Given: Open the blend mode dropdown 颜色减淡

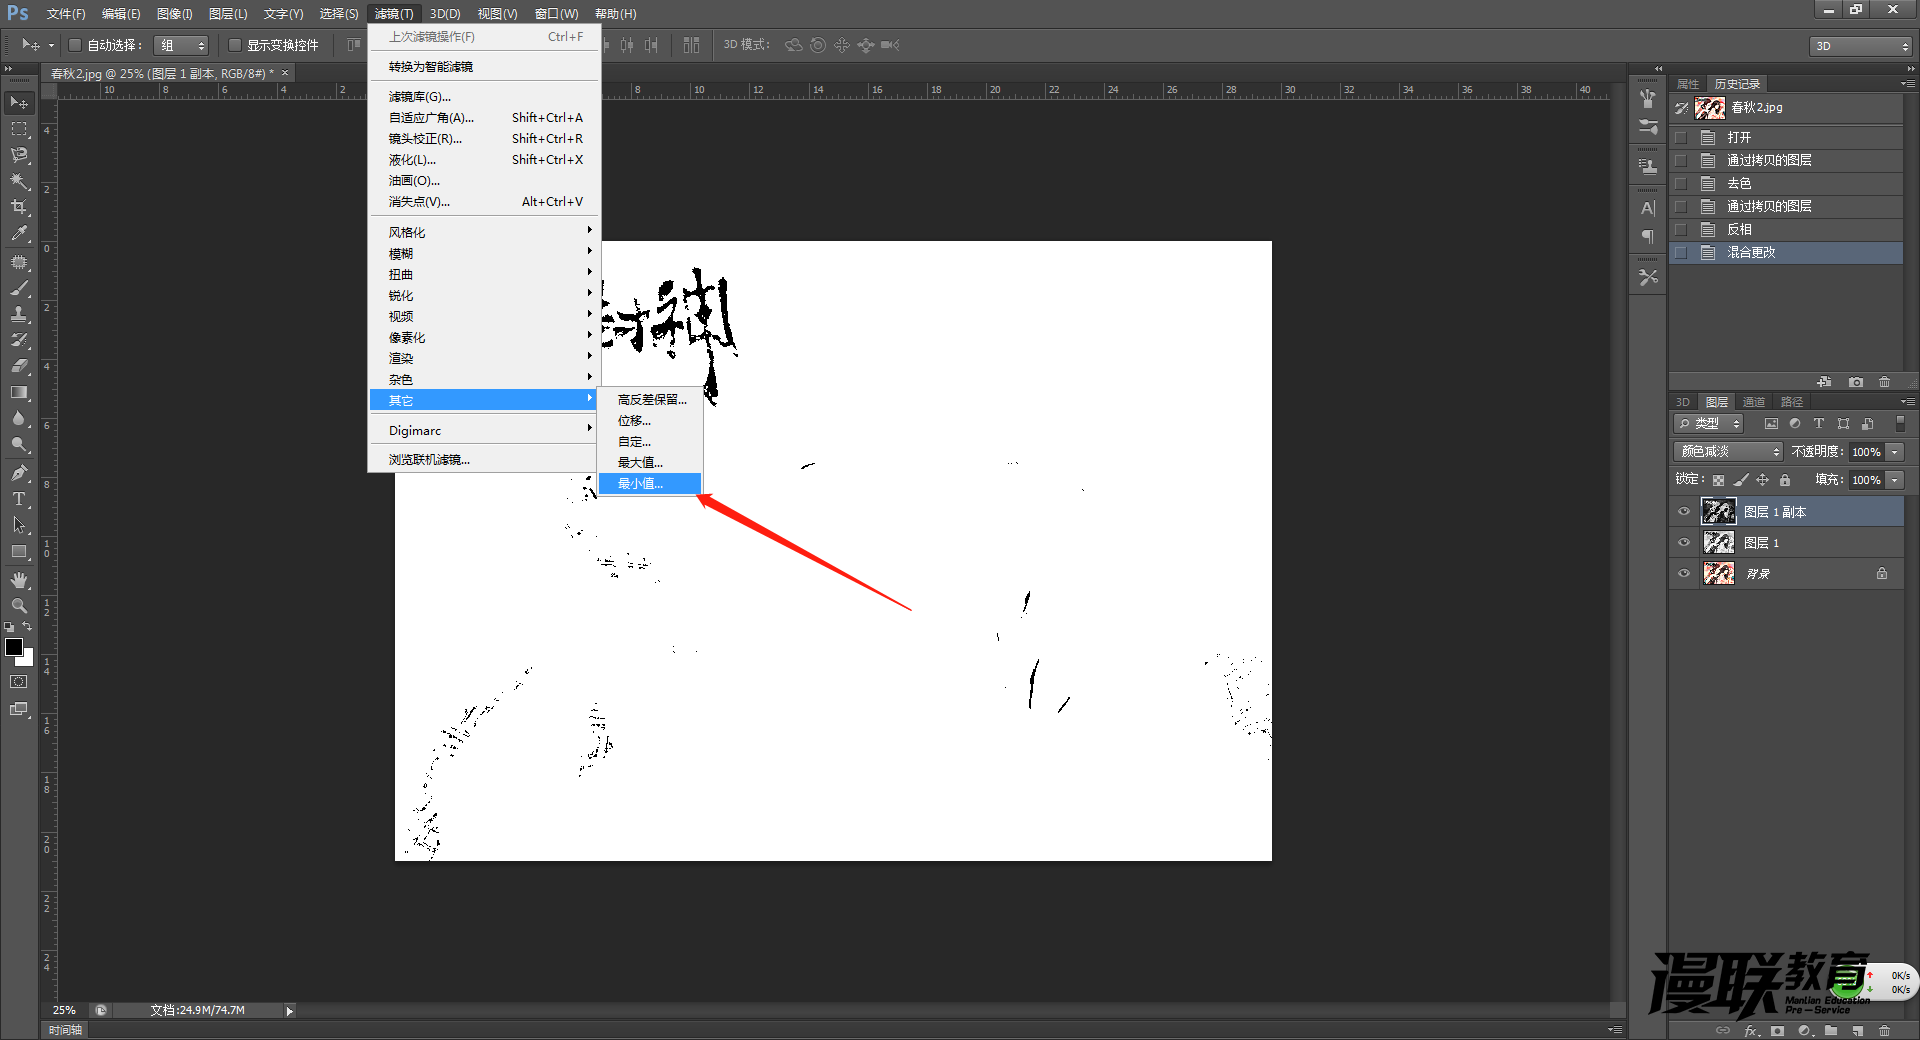Looking at the screenshot, I should point(1729,452).
